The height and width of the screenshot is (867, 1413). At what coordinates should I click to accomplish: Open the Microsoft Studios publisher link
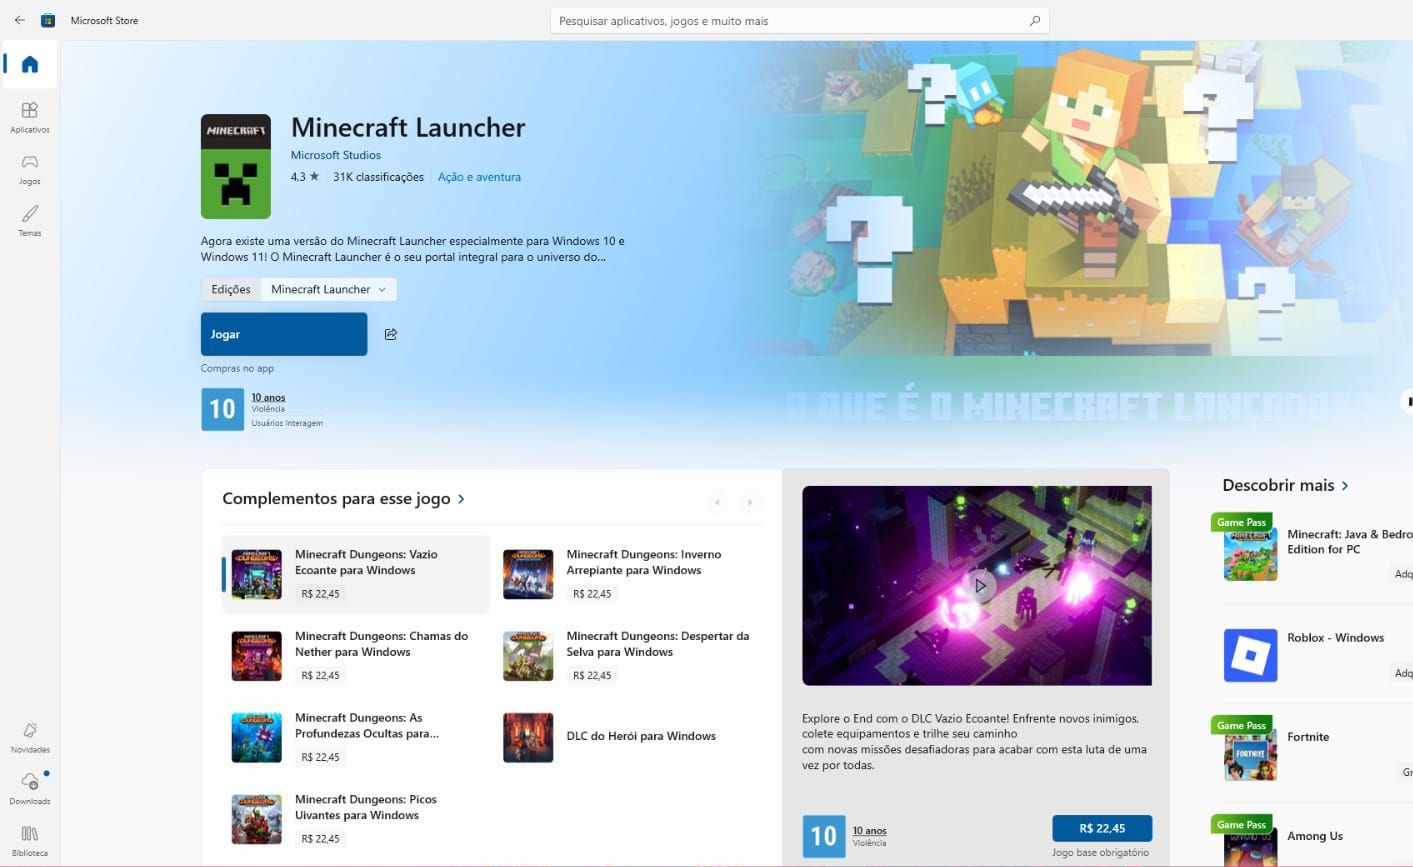[x=336, y=155]
